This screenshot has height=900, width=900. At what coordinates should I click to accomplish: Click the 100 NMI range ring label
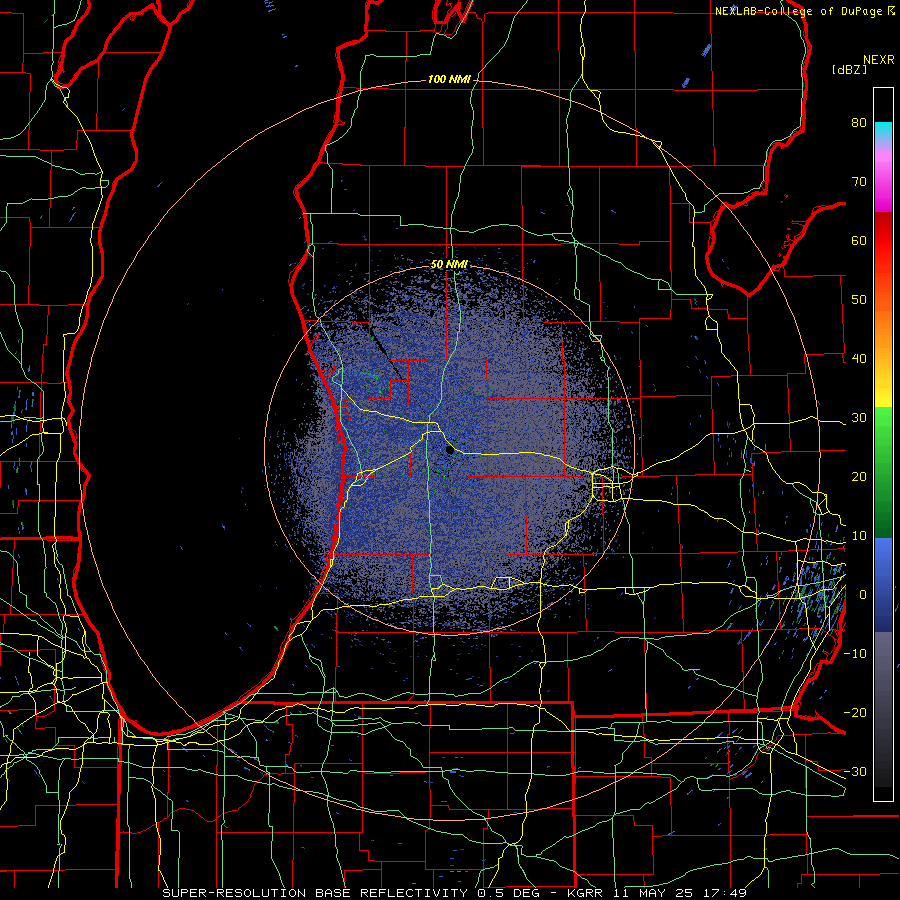[x=448, y=79]
